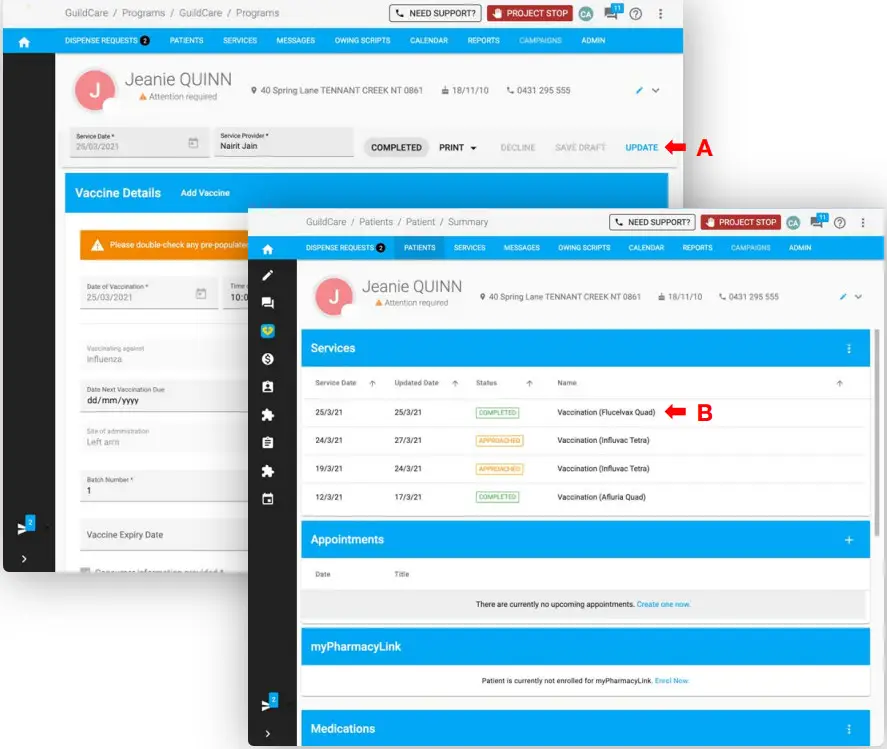Screen dimensions: 887x749
Task: Sort services by the Service Date arrow
Action: [x=372, y=384]
